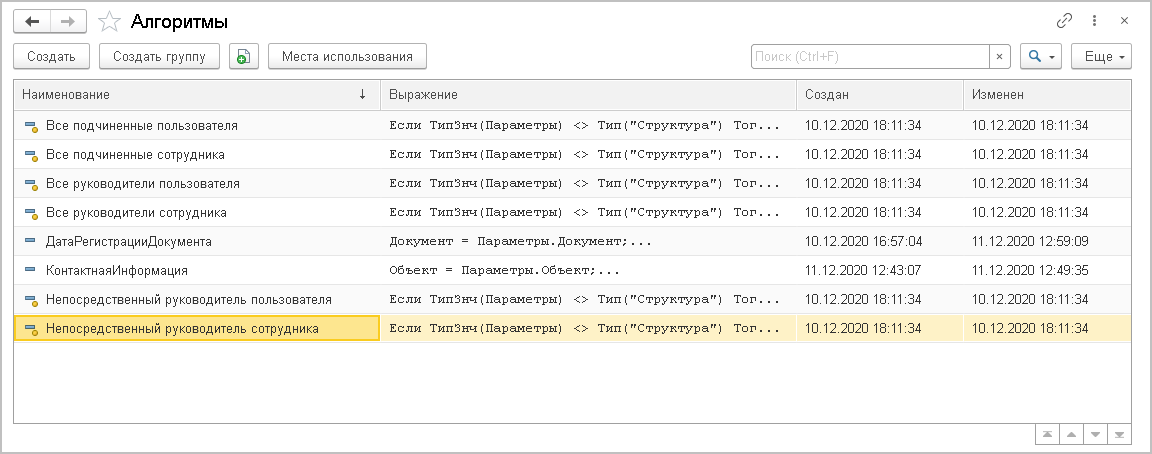Select the КонтактнаяИнформация row
This screenshot has width=1152, height=454.
(117, 270)
